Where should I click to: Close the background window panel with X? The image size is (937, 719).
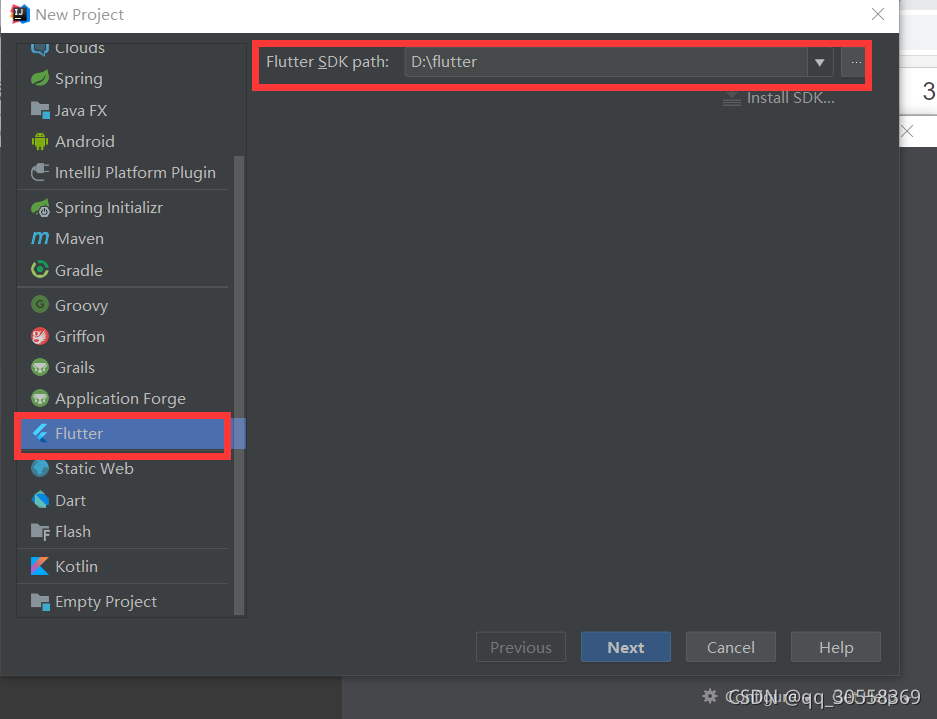(907, 131)
